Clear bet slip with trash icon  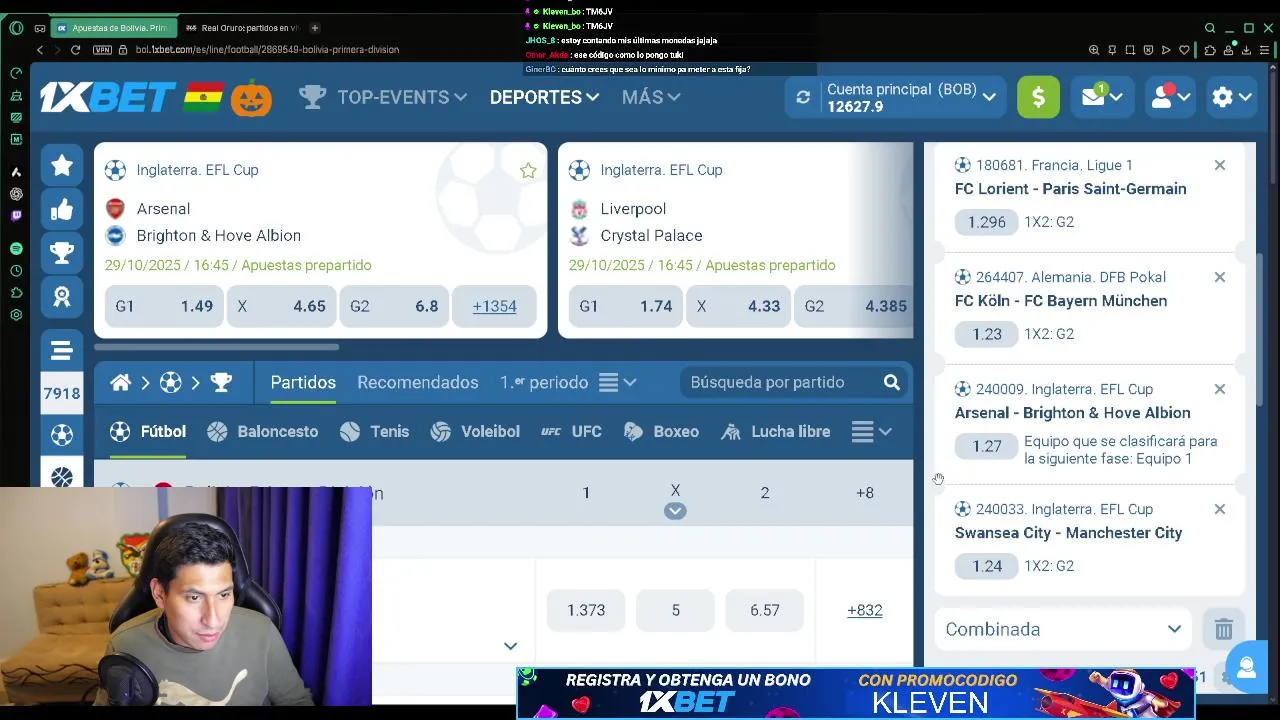coord(1224,629)
